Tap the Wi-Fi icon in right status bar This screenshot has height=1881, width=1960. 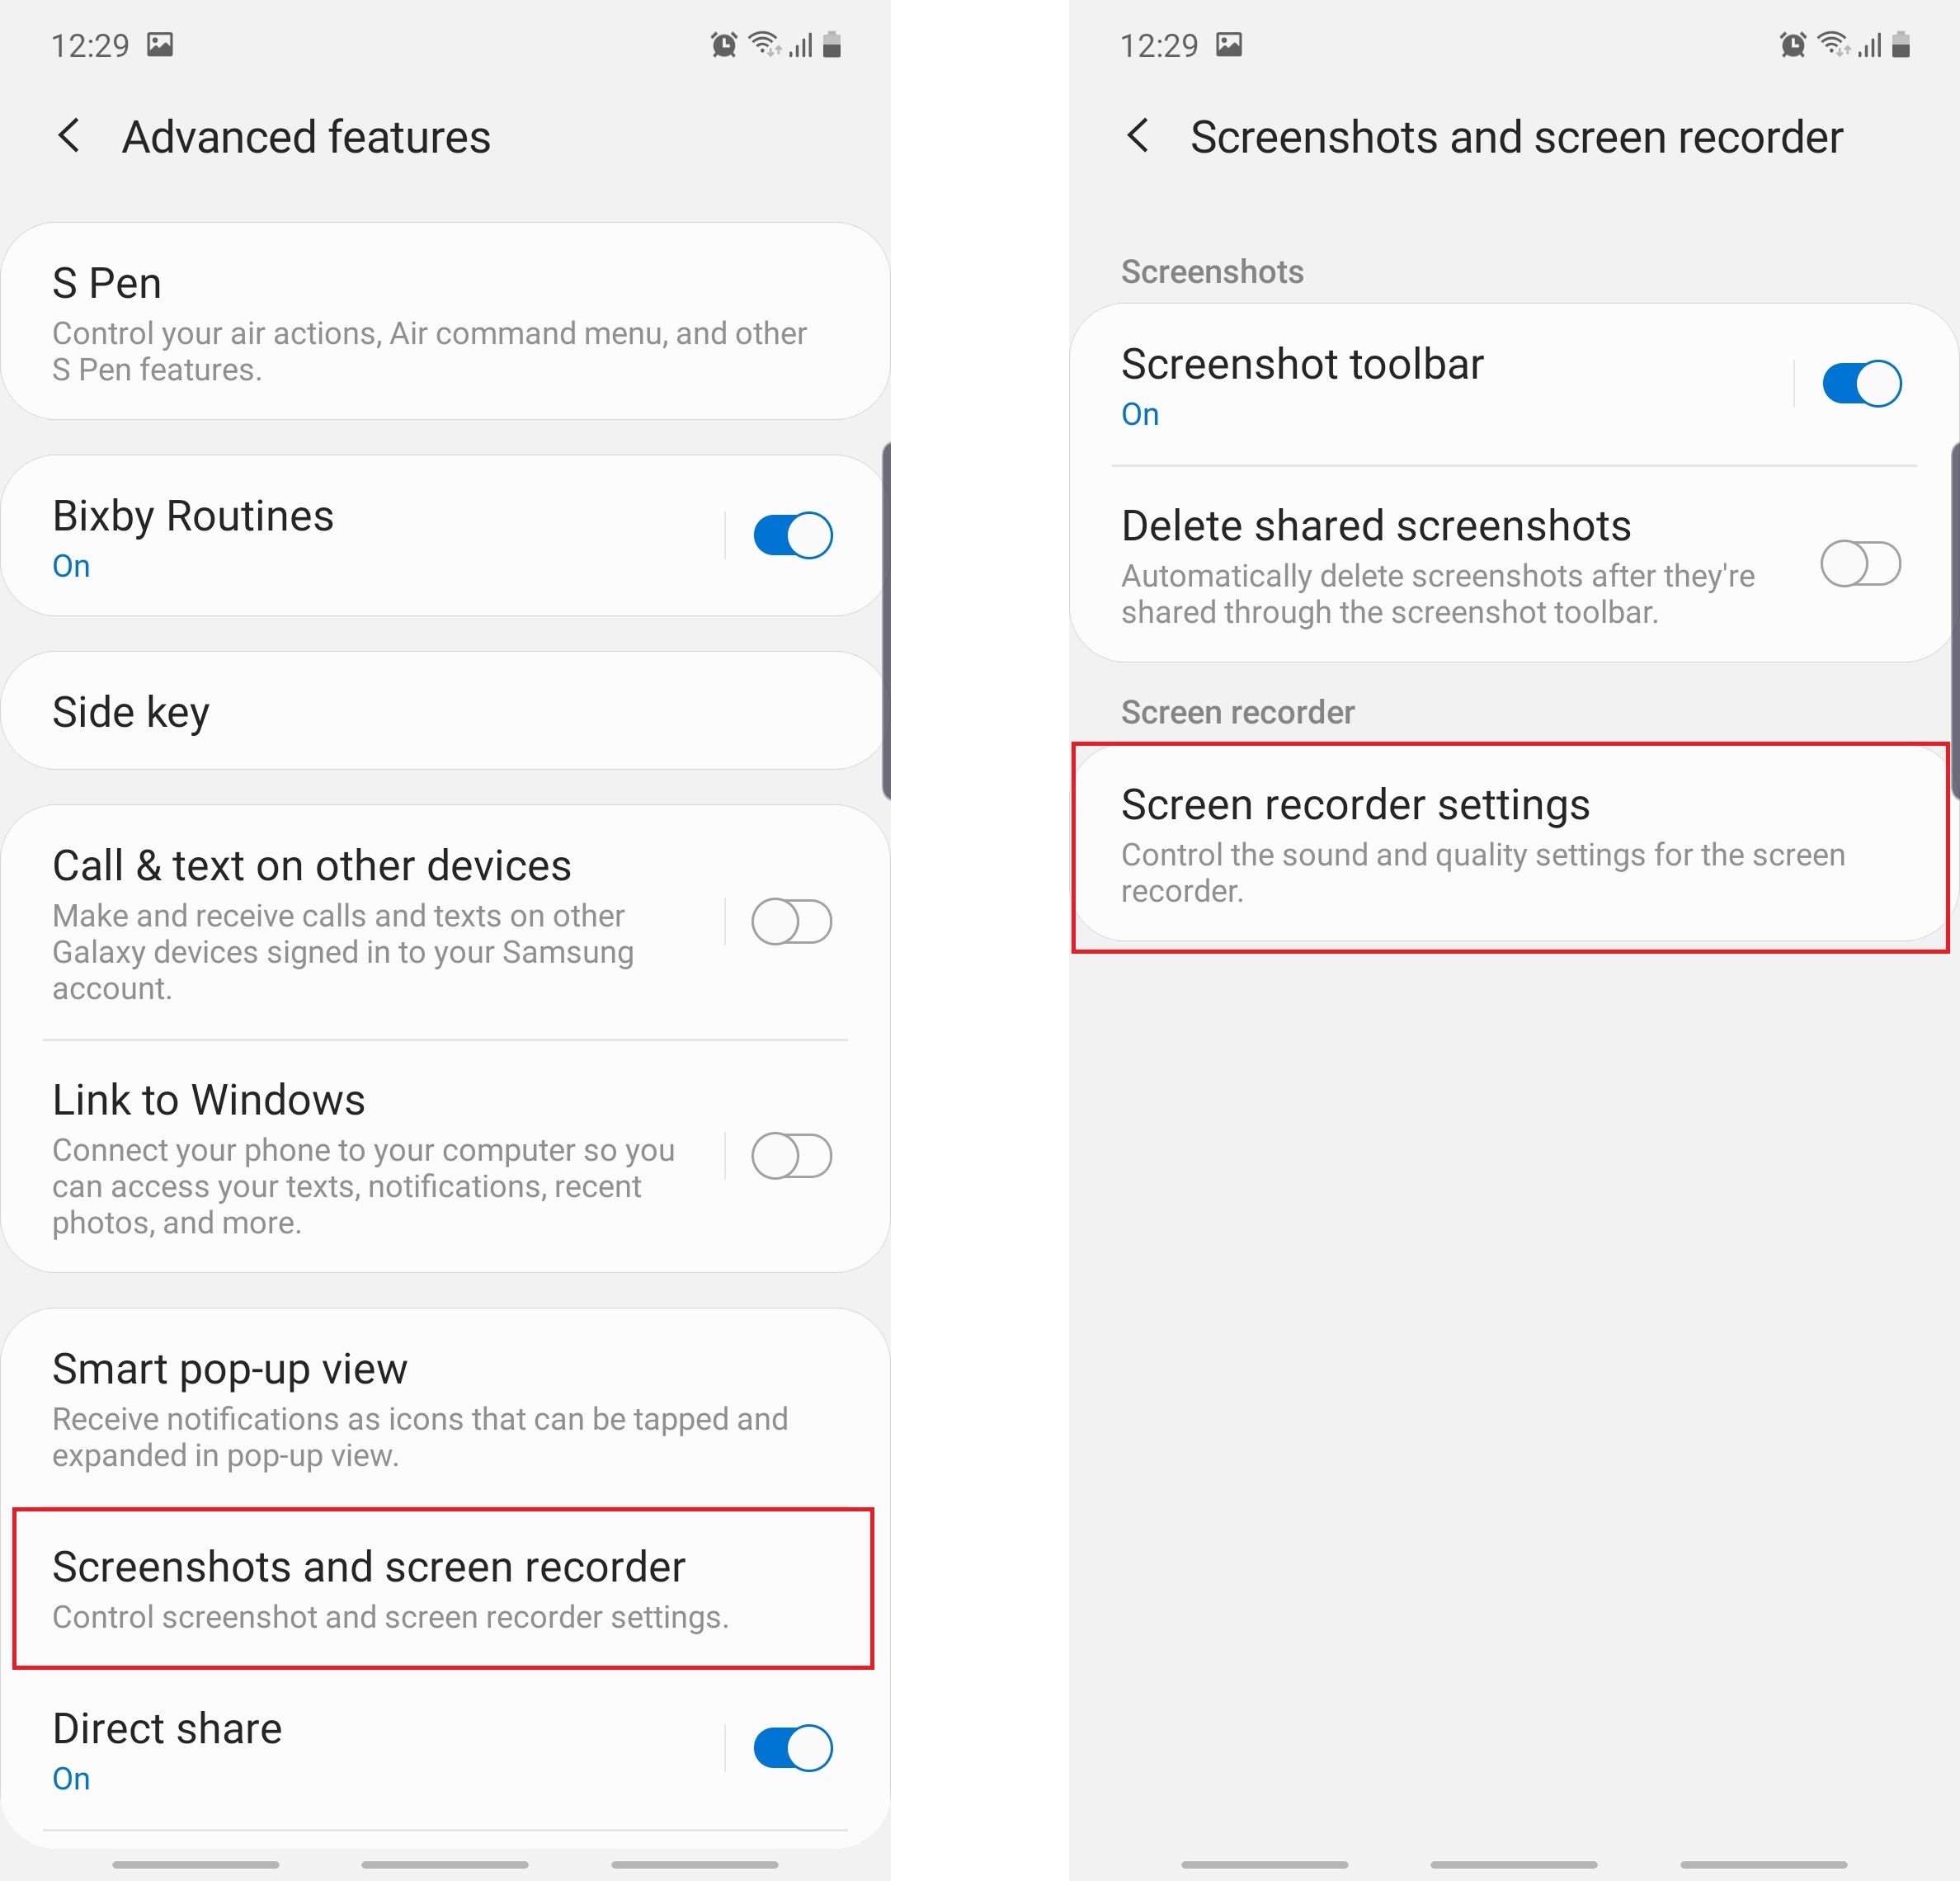(1834, 44)
